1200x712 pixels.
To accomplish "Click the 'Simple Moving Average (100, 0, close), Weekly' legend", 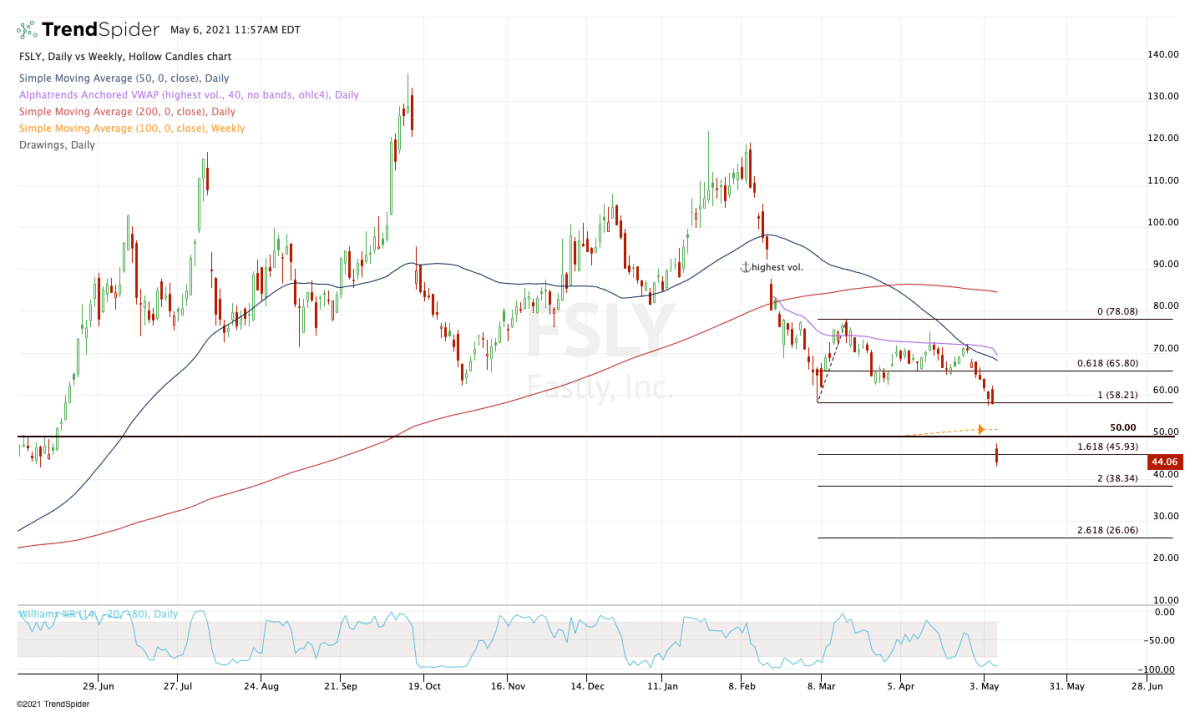I will (x=131, y=128).
